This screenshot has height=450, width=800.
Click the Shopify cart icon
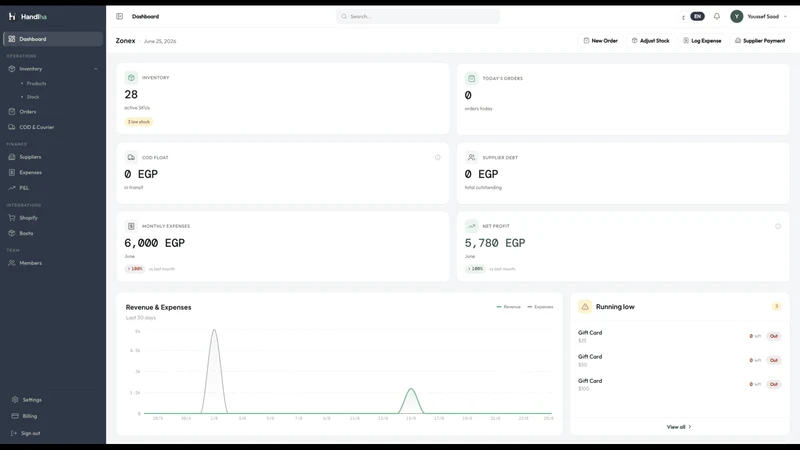[12, 217]
